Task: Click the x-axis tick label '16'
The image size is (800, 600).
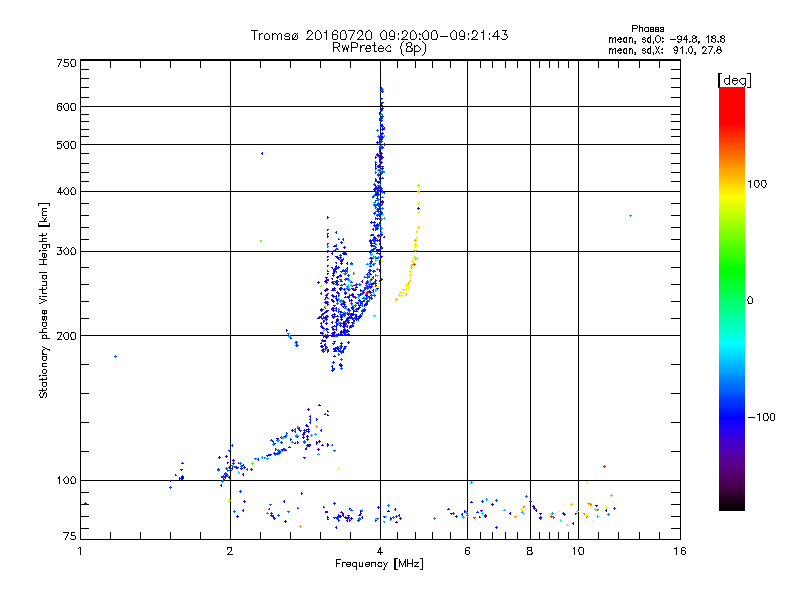Action: (x=680, y=551)
